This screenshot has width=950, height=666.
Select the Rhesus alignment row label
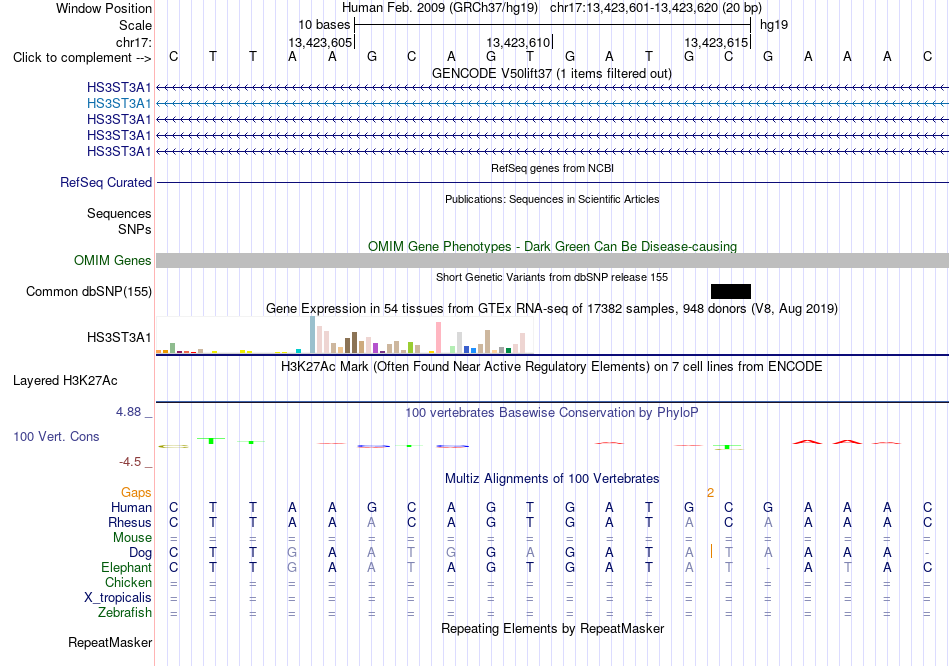pos(130,523)
